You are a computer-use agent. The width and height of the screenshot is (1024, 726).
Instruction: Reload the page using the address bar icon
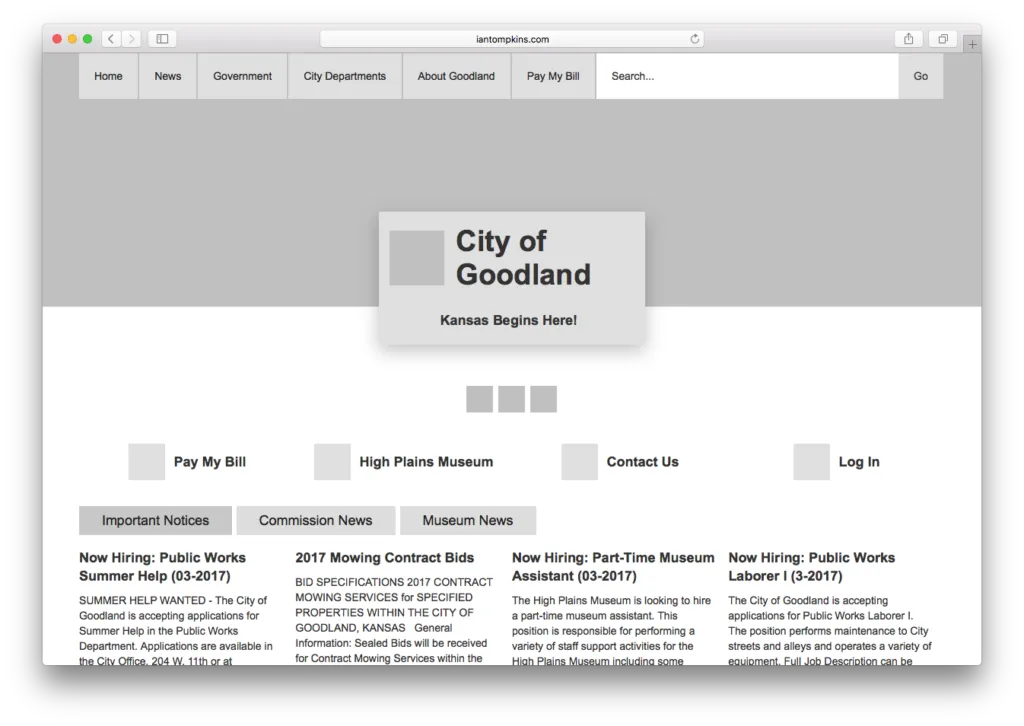pos(694,38)
